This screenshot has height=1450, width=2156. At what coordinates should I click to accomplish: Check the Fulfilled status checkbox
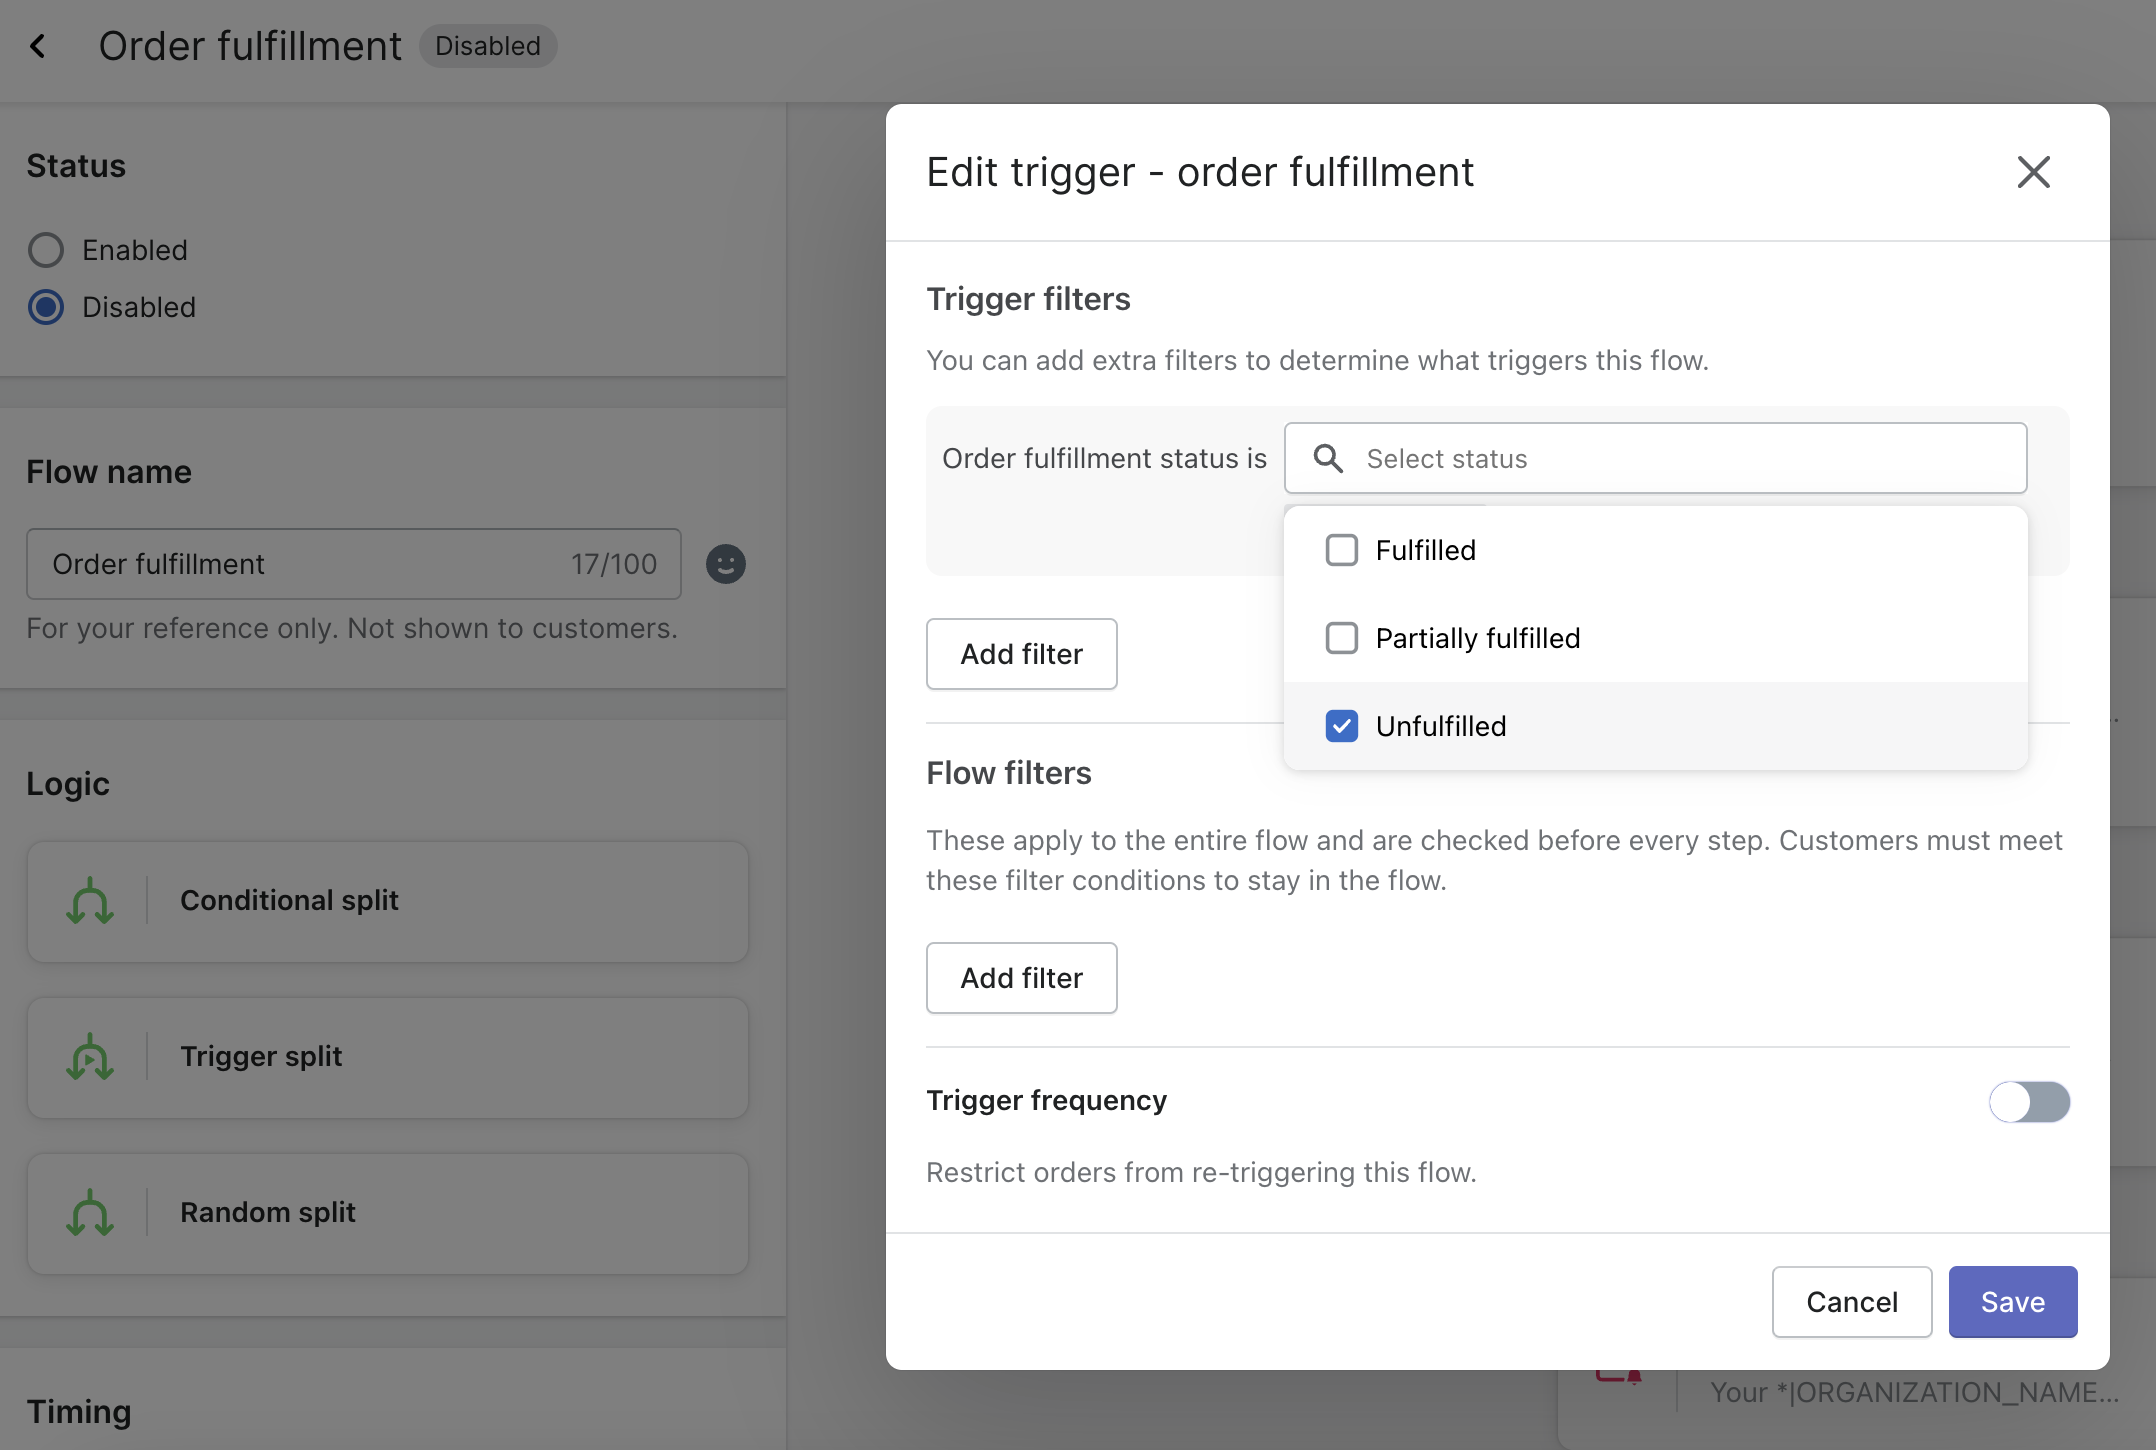(1341, 550)
